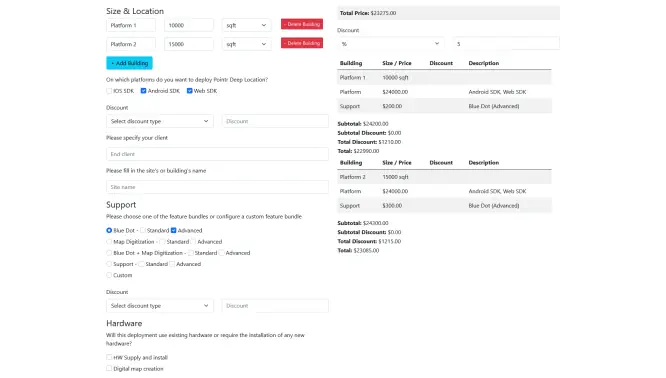This screenshot has height=378, width=666.
Task: Open the total discount % type dropdown
Action: pos(390,44)
